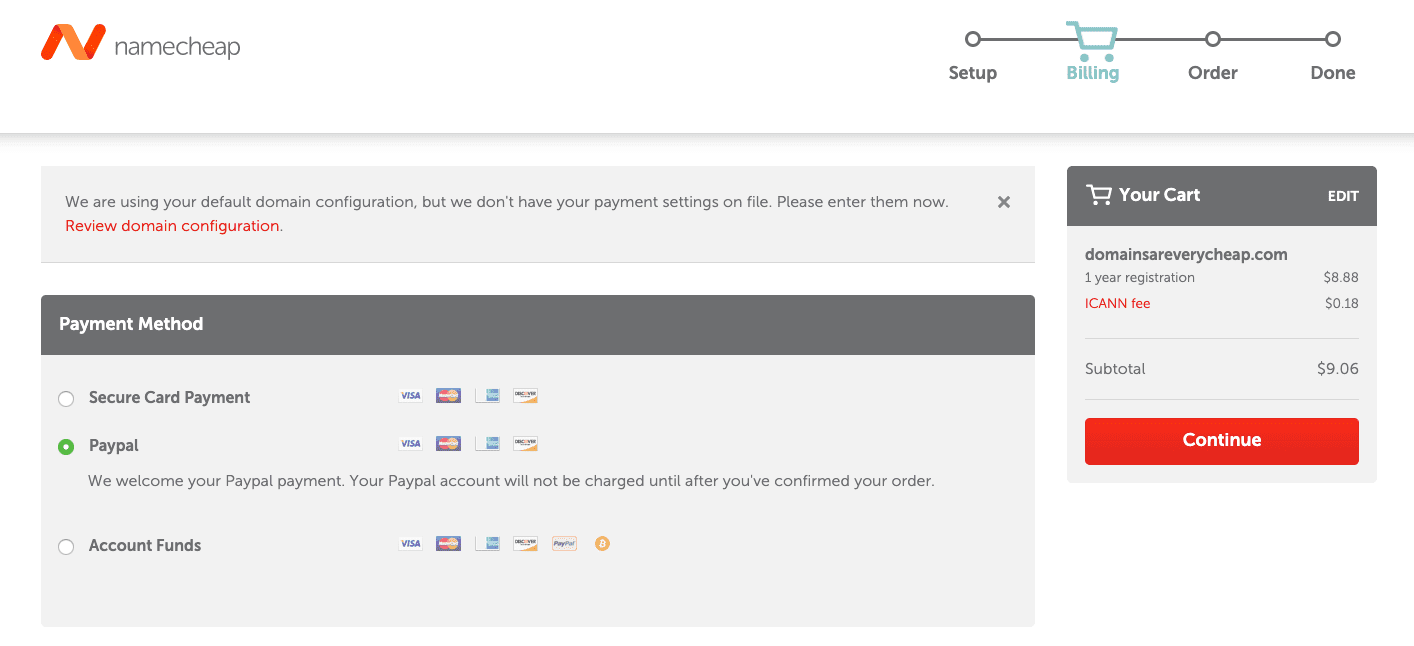The image size is (1414, 646).
Task: Click the cart icon beside Your Cart
Action: 1099,195
